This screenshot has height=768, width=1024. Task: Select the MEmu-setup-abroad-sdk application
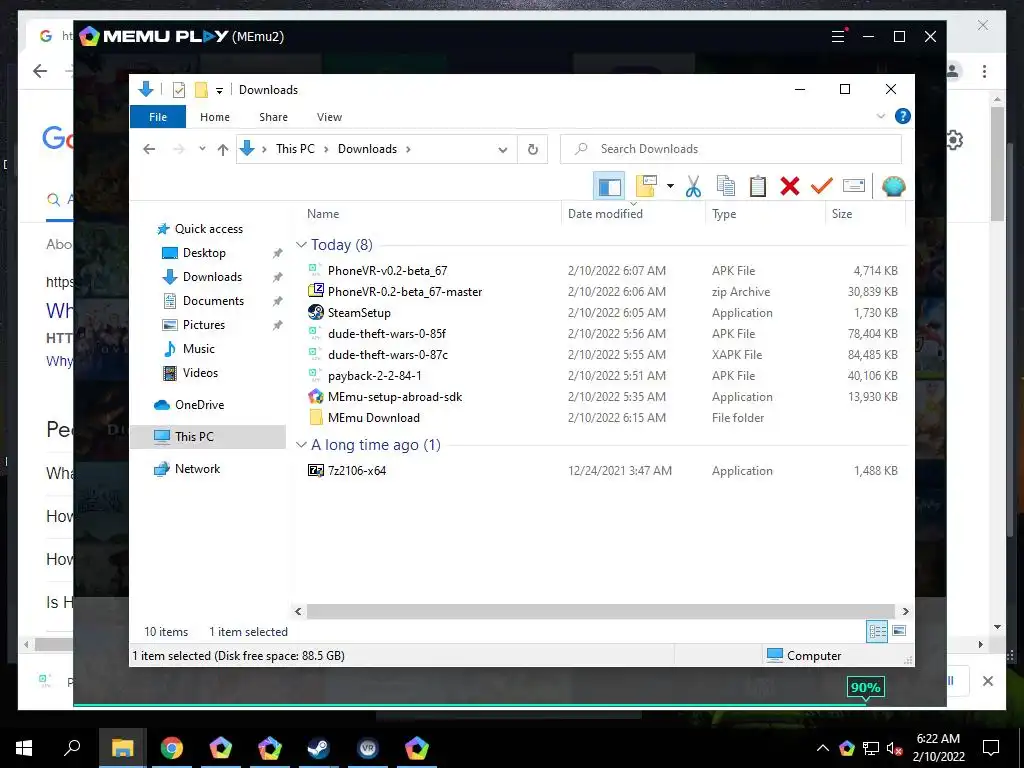394,396
